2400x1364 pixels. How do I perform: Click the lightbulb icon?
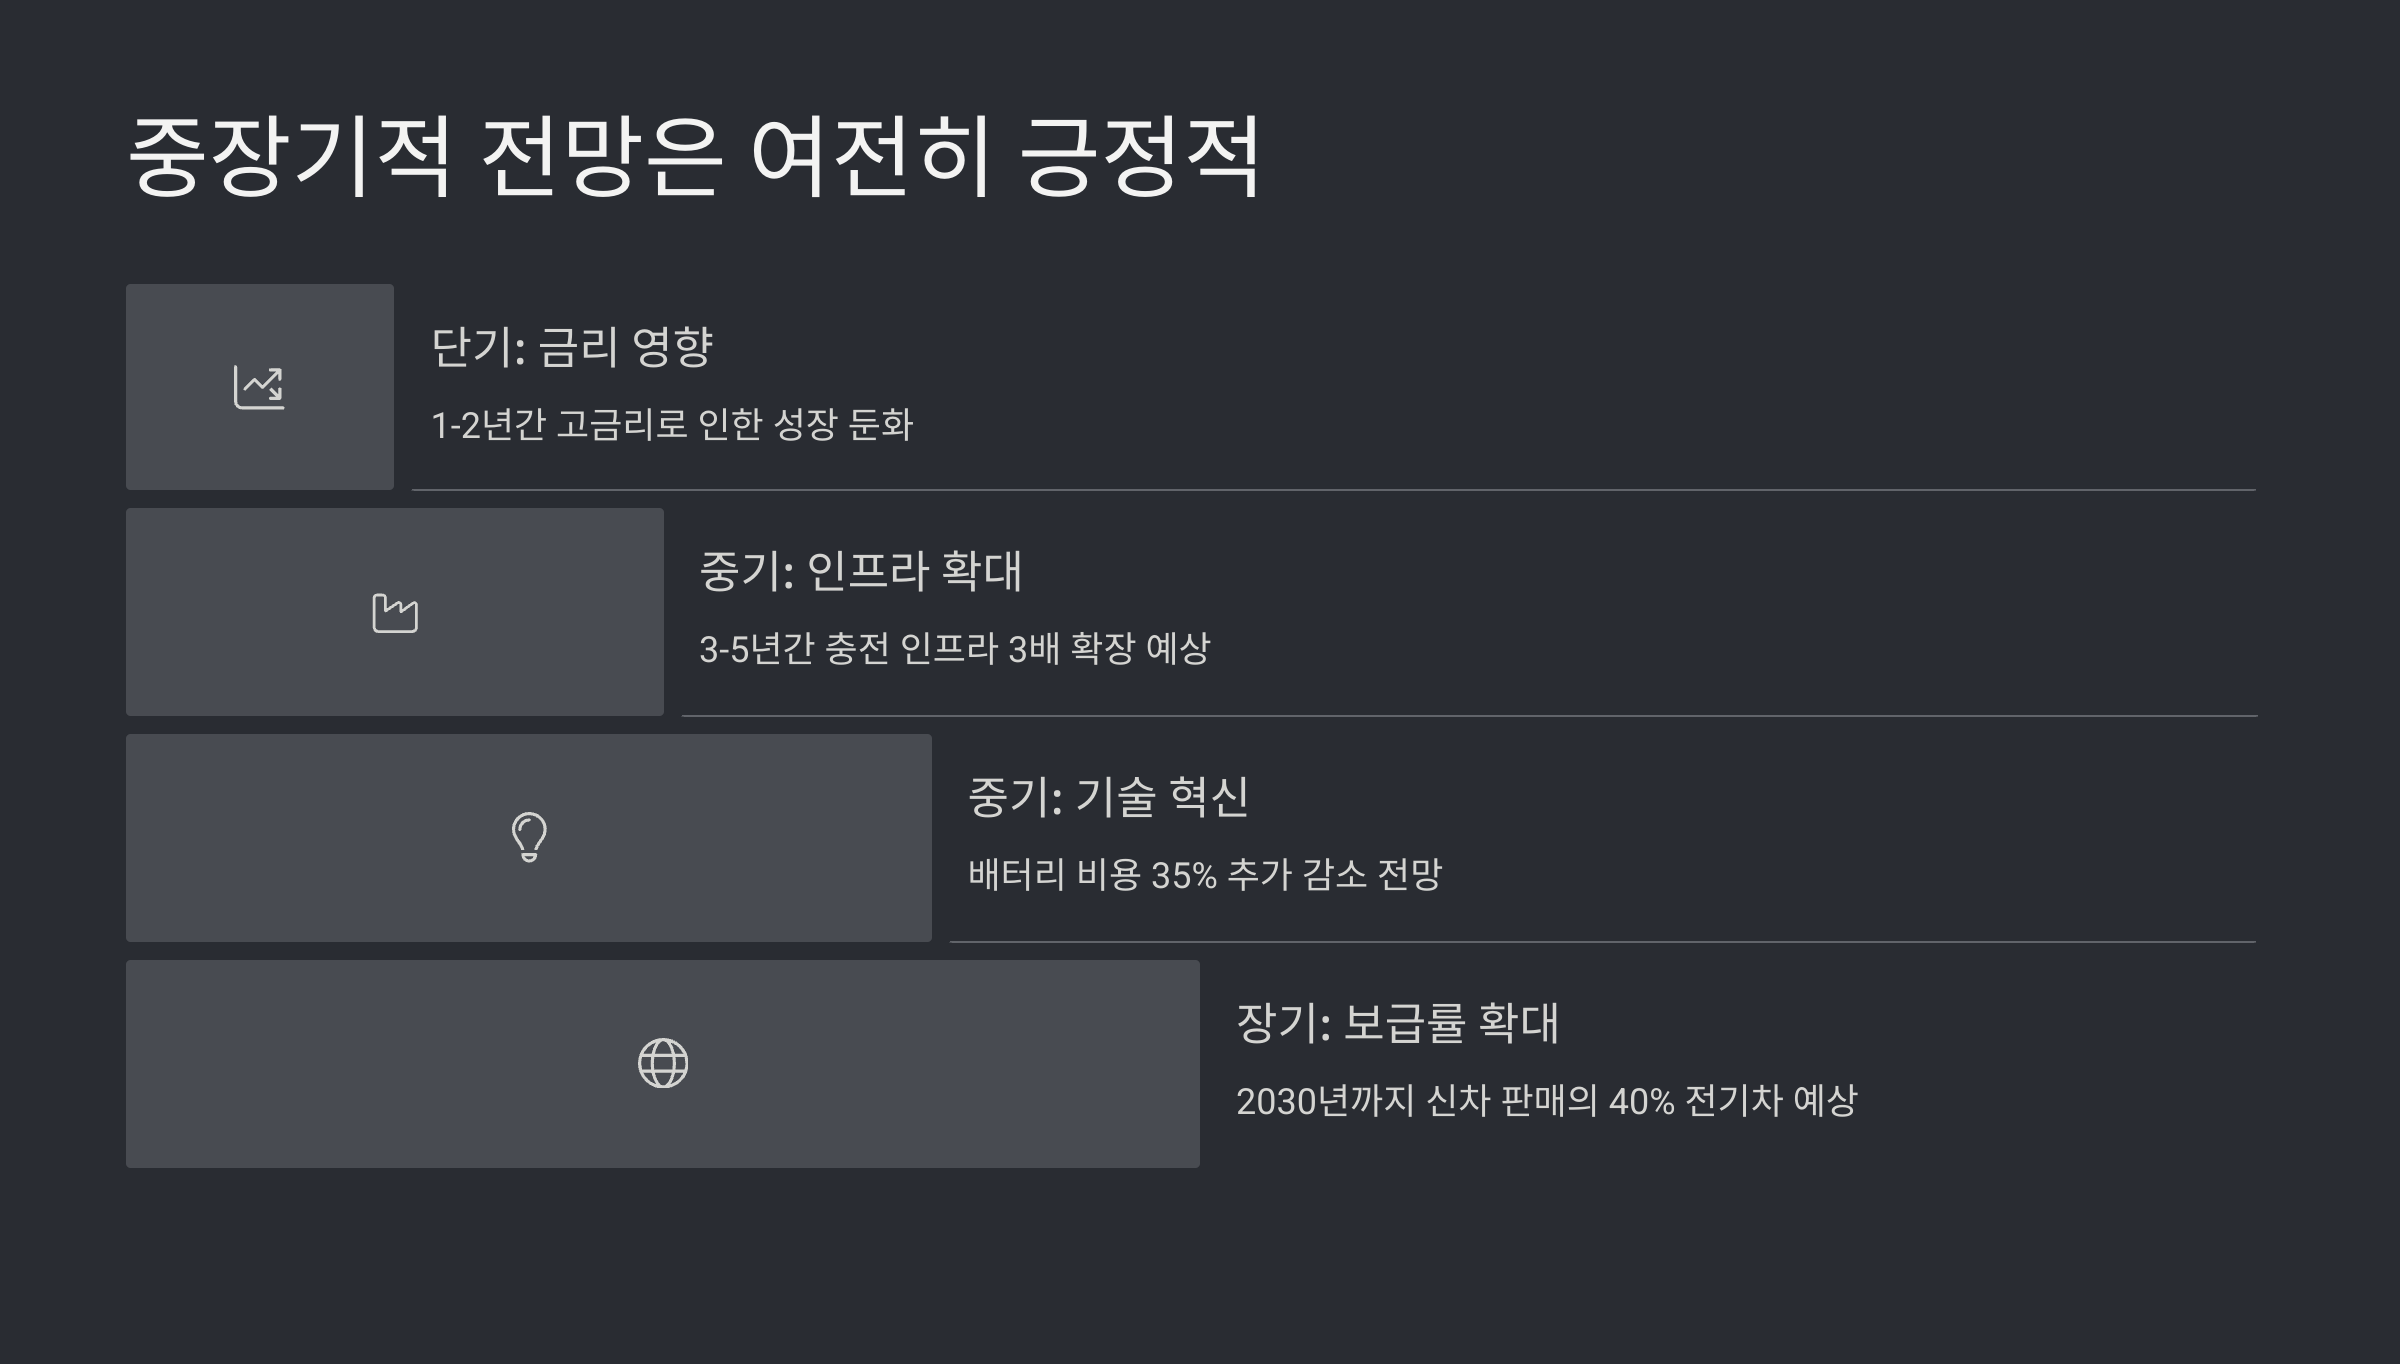tap(529, 837)
